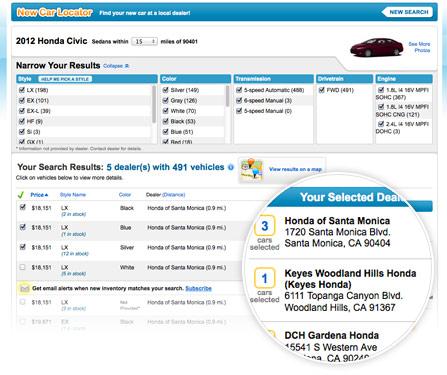
Task: Click the Style list scrollbar
Action: [154, 104]
